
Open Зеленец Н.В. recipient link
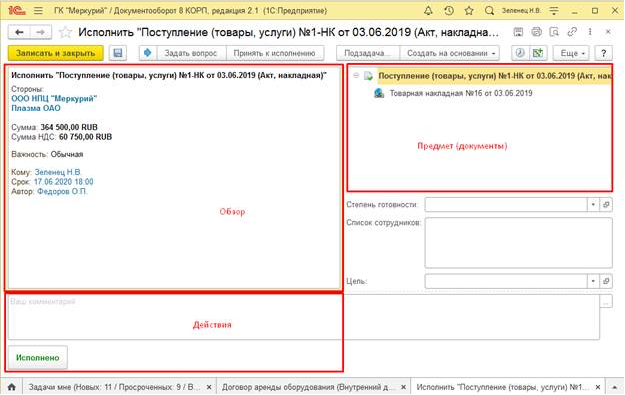58,172
